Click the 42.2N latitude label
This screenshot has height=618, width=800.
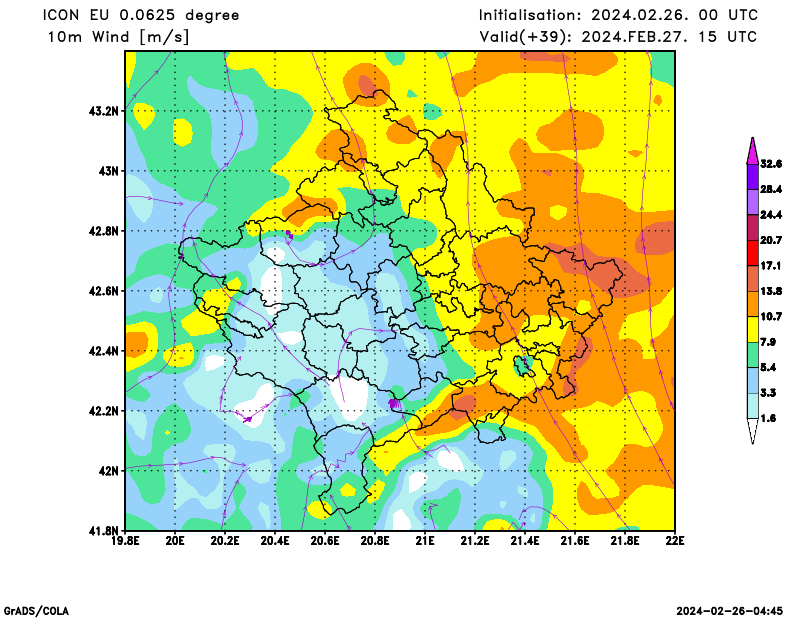click(x=104, y=411)
